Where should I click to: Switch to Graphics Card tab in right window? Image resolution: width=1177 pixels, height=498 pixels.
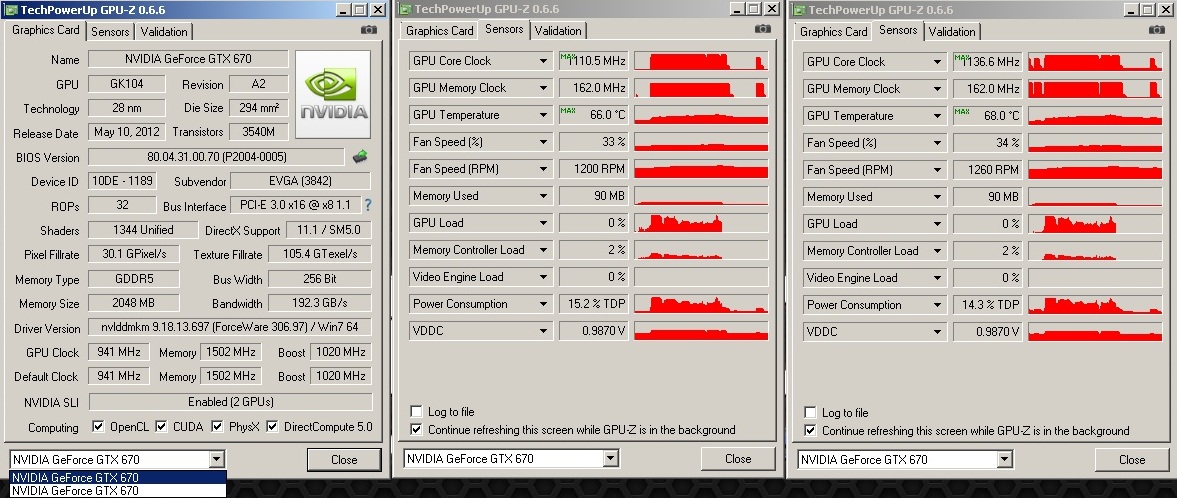coord(833,32)
